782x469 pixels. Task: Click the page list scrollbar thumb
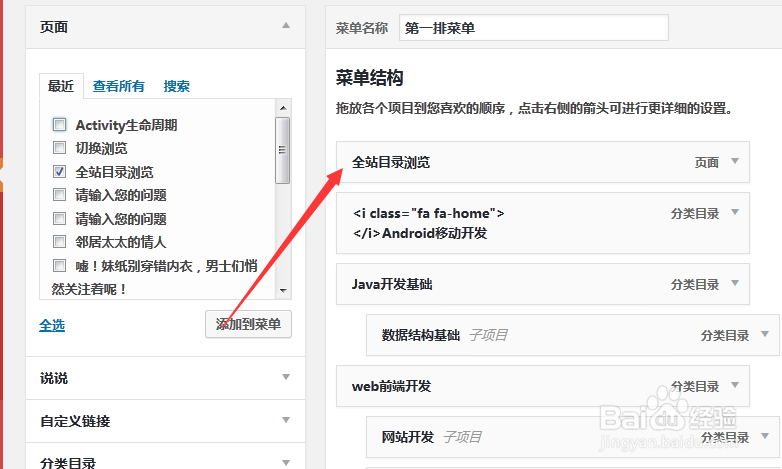(x=283, y=150)
